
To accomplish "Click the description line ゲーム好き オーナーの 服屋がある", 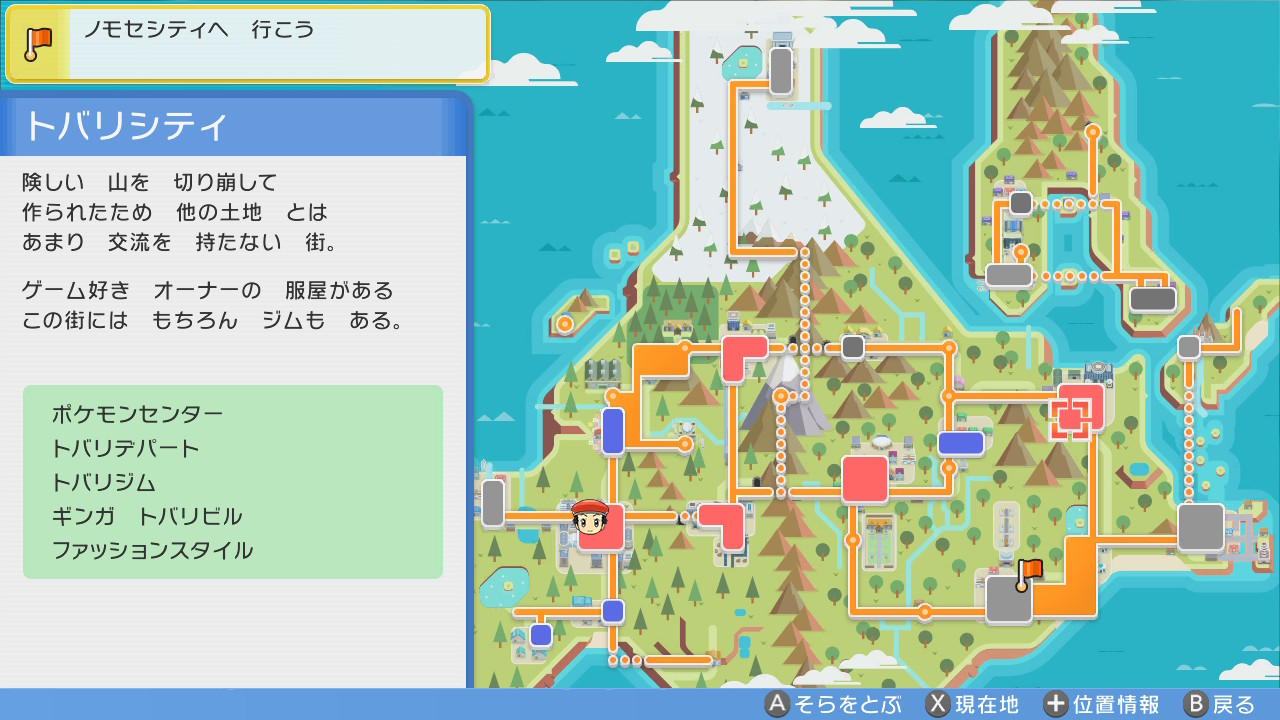I will [208, 291].
